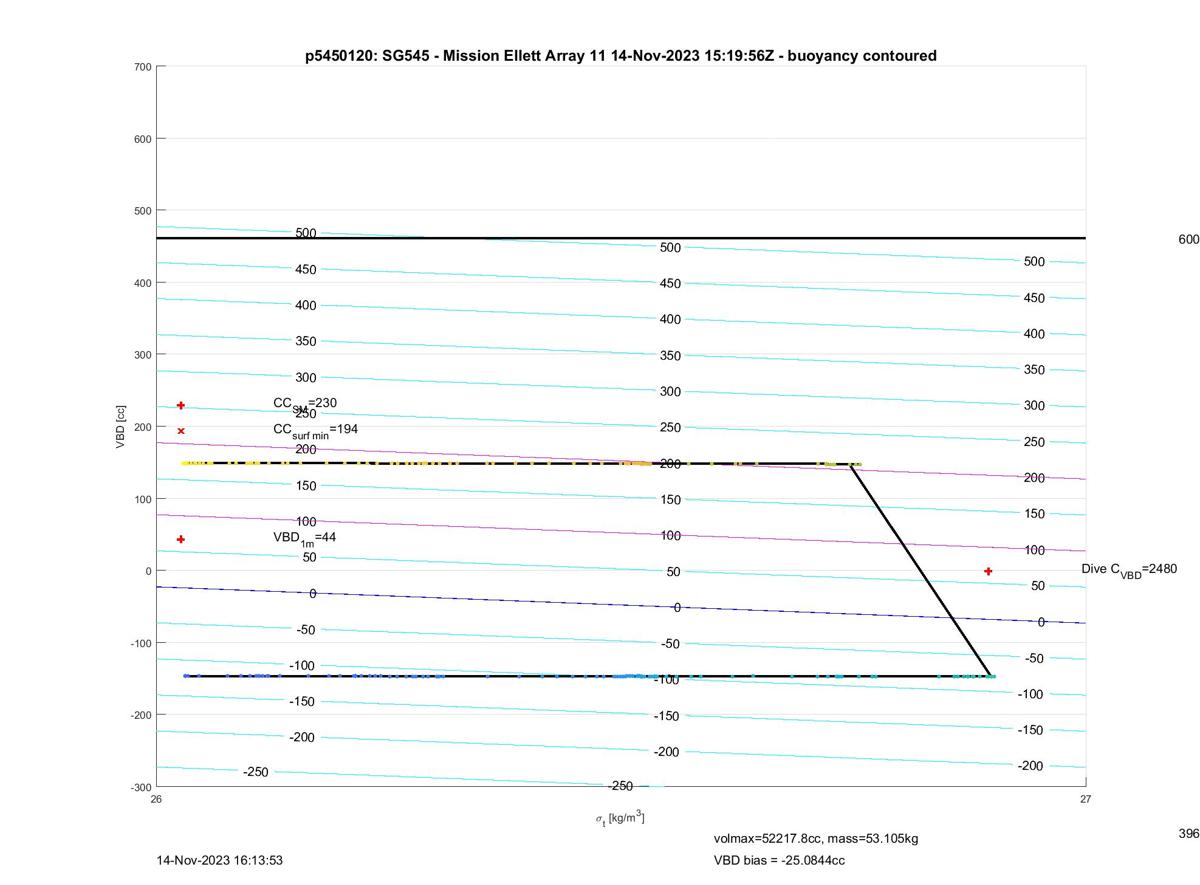Screen dimensions: 1200x885
Task: Click the x-axis tick label 26
Action: pos(156,799)
